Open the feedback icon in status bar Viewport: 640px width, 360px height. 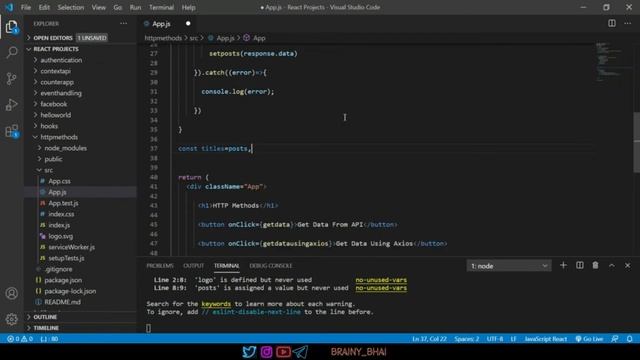click(615, 339)
